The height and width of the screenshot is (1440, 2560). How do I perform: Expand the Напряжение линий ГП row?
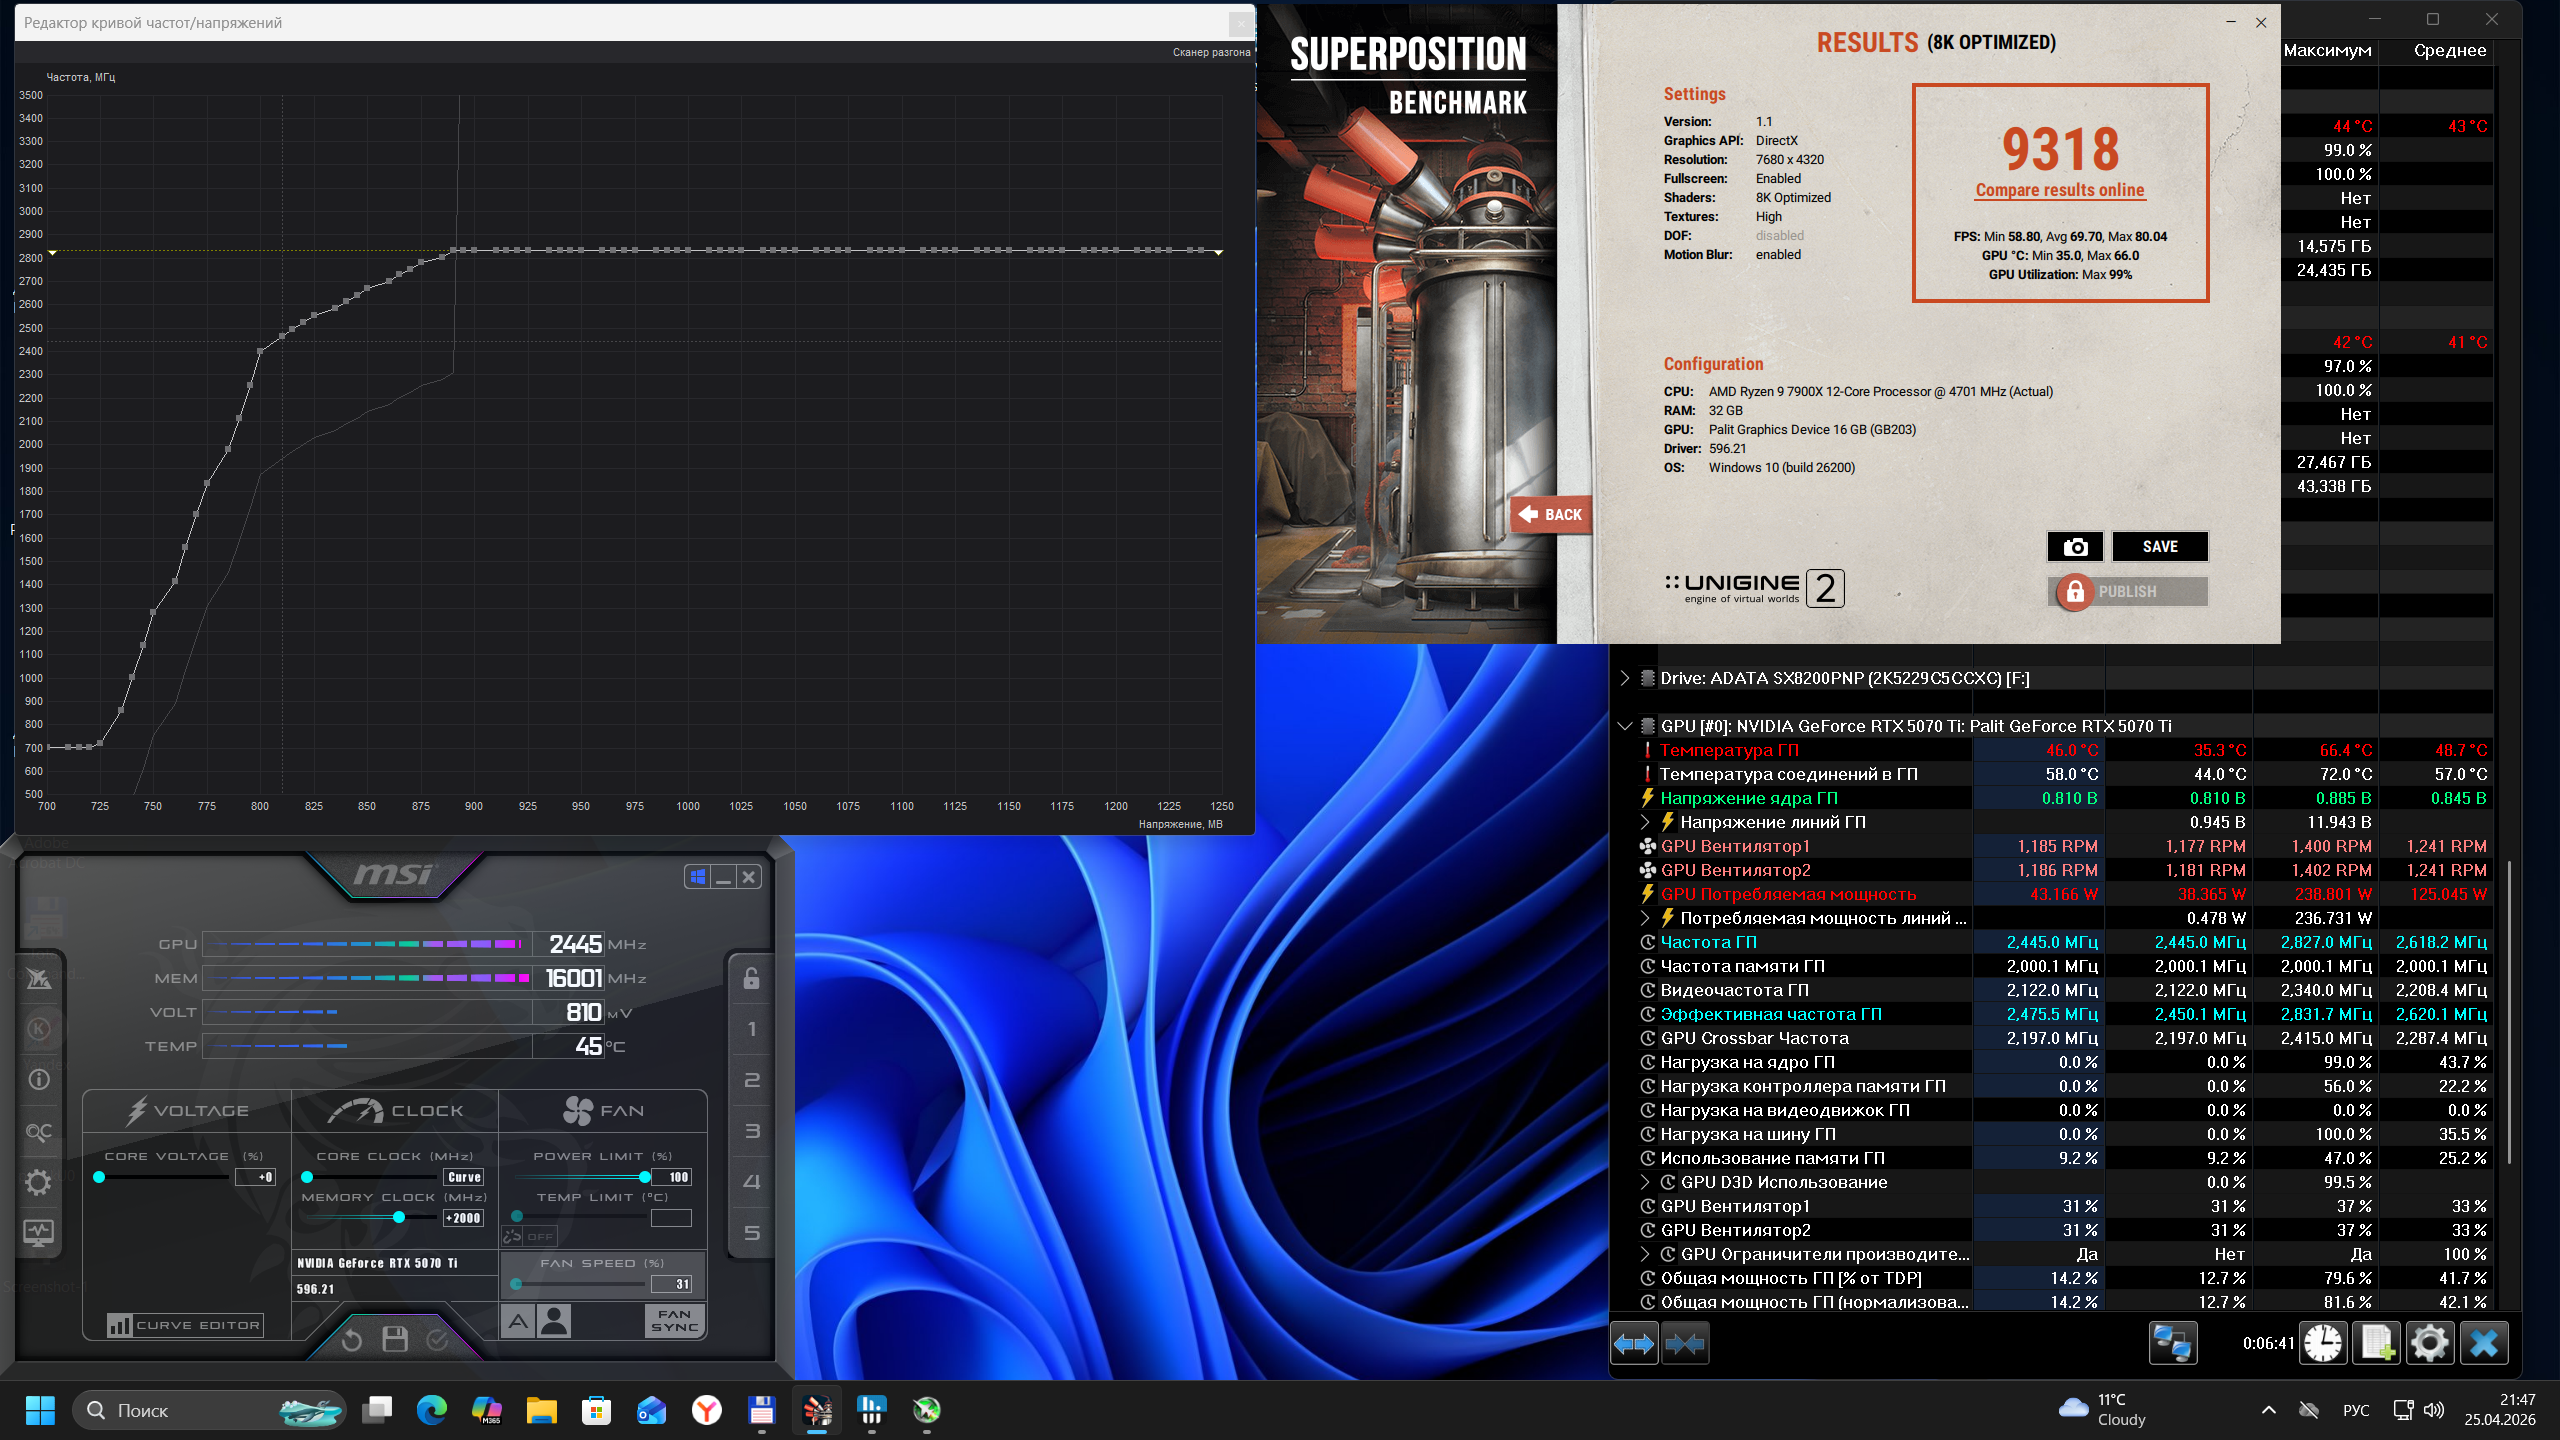click(1645, 822)
